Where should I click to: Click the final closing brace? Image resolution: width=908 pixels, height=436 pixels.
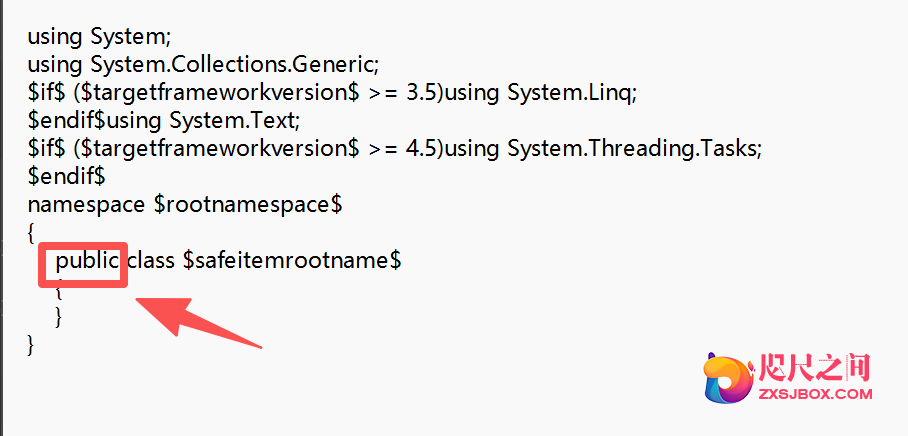pyautogui.click(x=31, y=345)
